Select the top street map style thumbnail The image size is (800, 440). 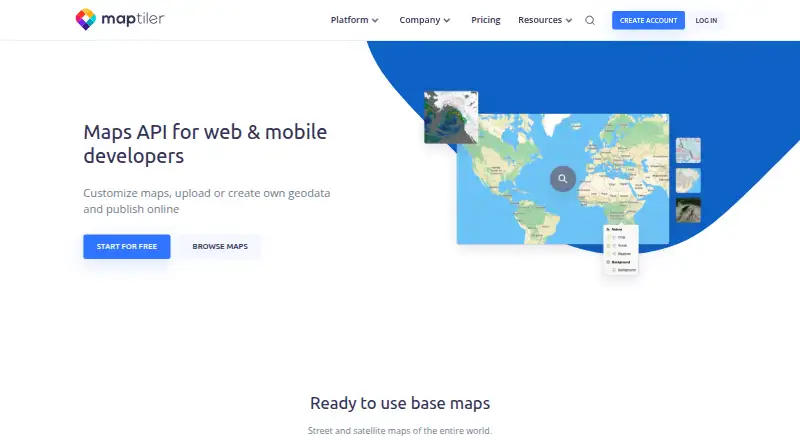pyautogui.click(x=688, y=150)
